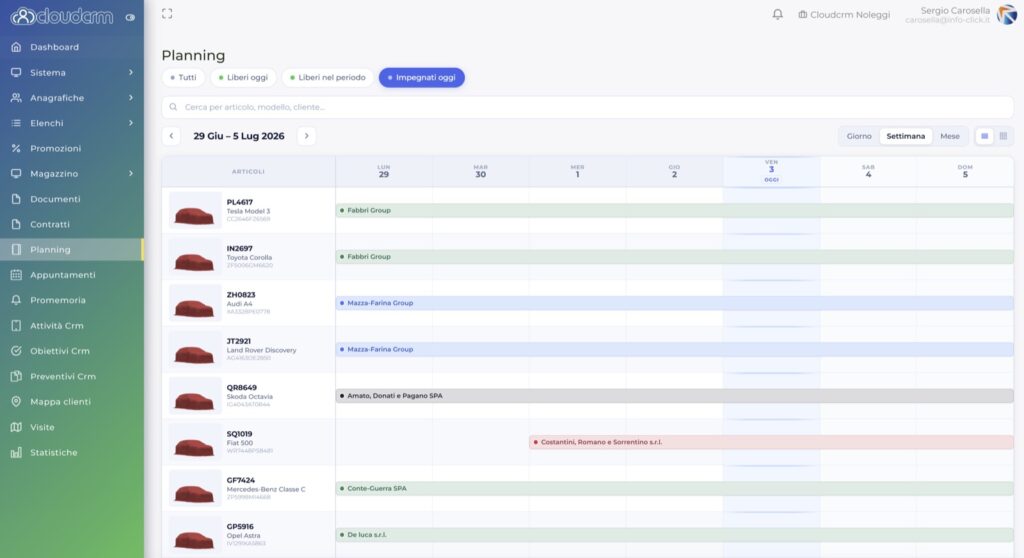Click the Promozioni percent icon
The height and width of the screenshot is (558, 1024).
(x=16, y=148)
